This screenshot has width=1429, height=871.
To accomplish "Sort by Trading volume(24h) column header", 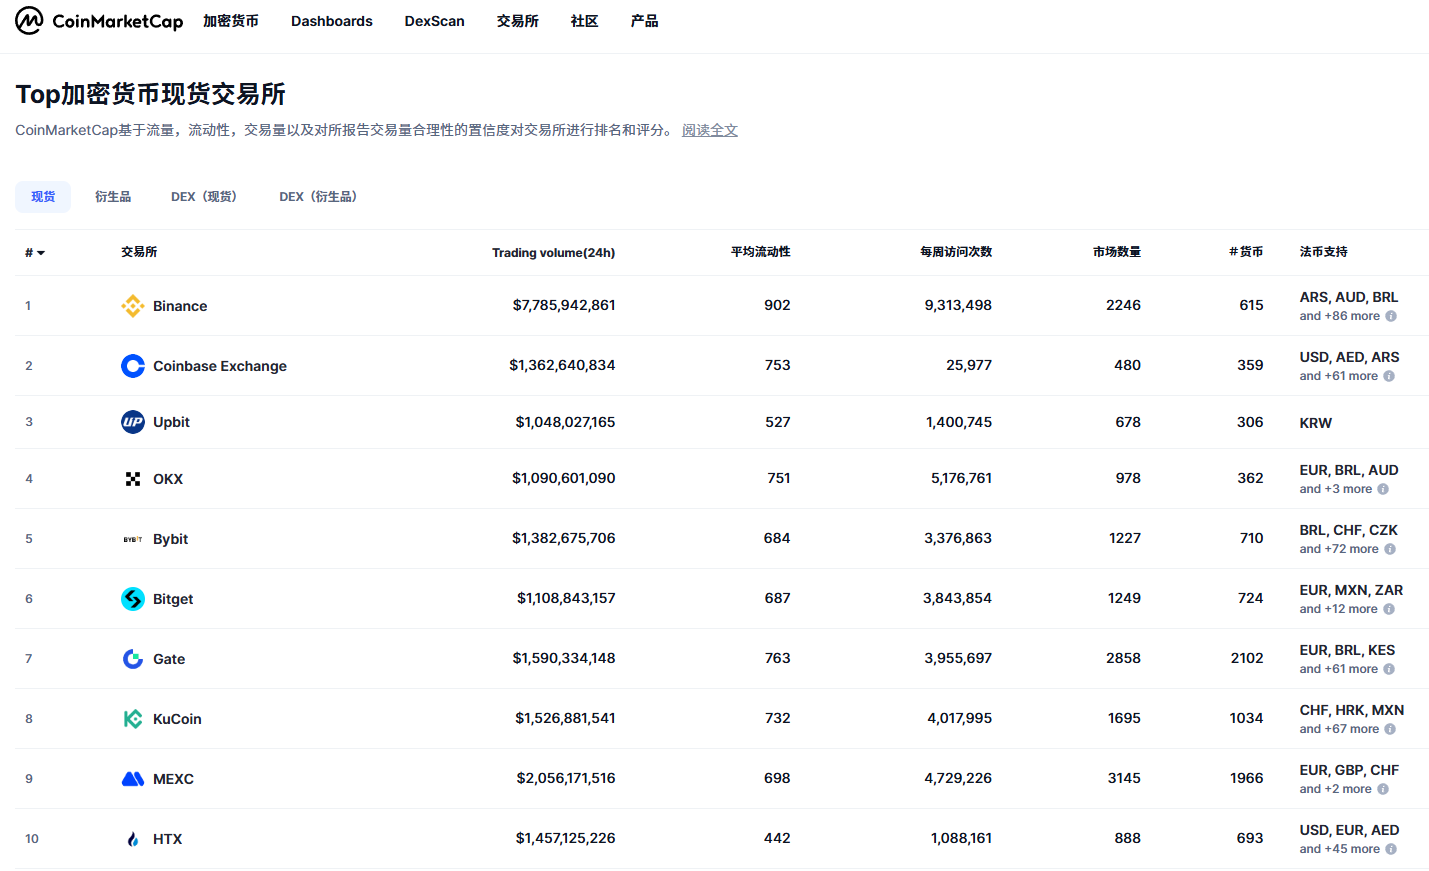I will coord(554,253).
